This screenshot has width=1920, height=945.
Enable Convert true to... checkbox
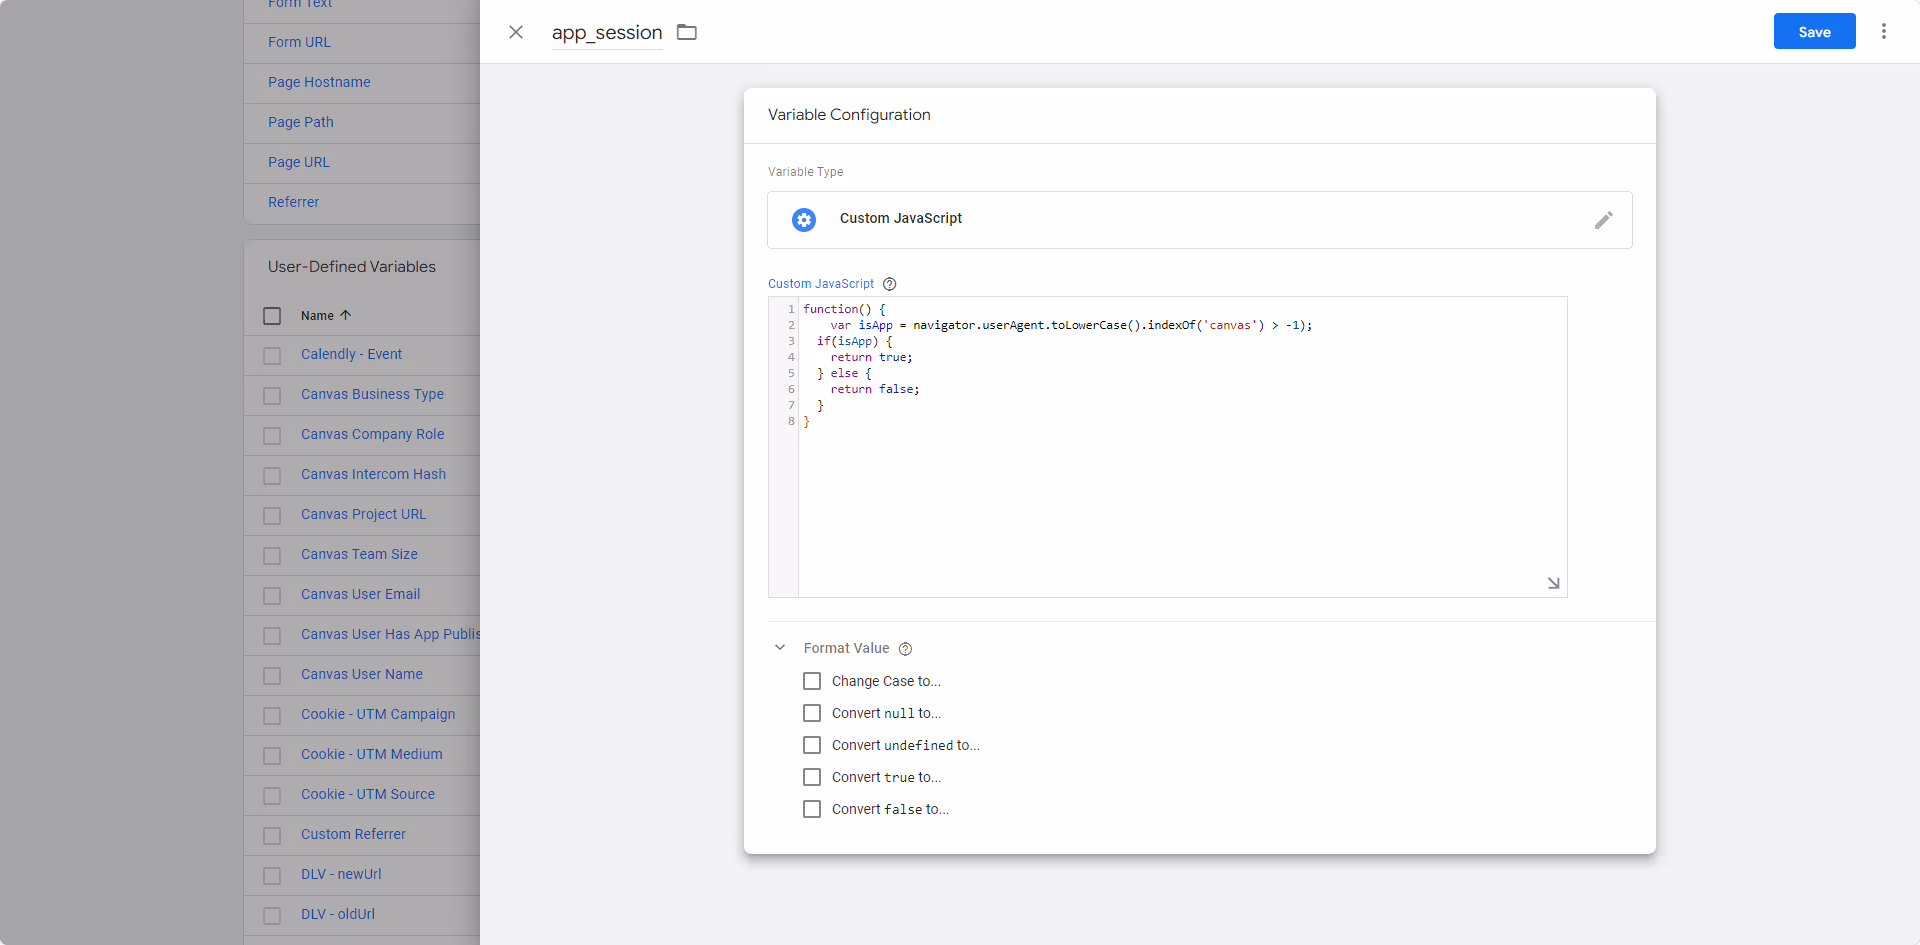pyautogui.click(x=812, y=777)
